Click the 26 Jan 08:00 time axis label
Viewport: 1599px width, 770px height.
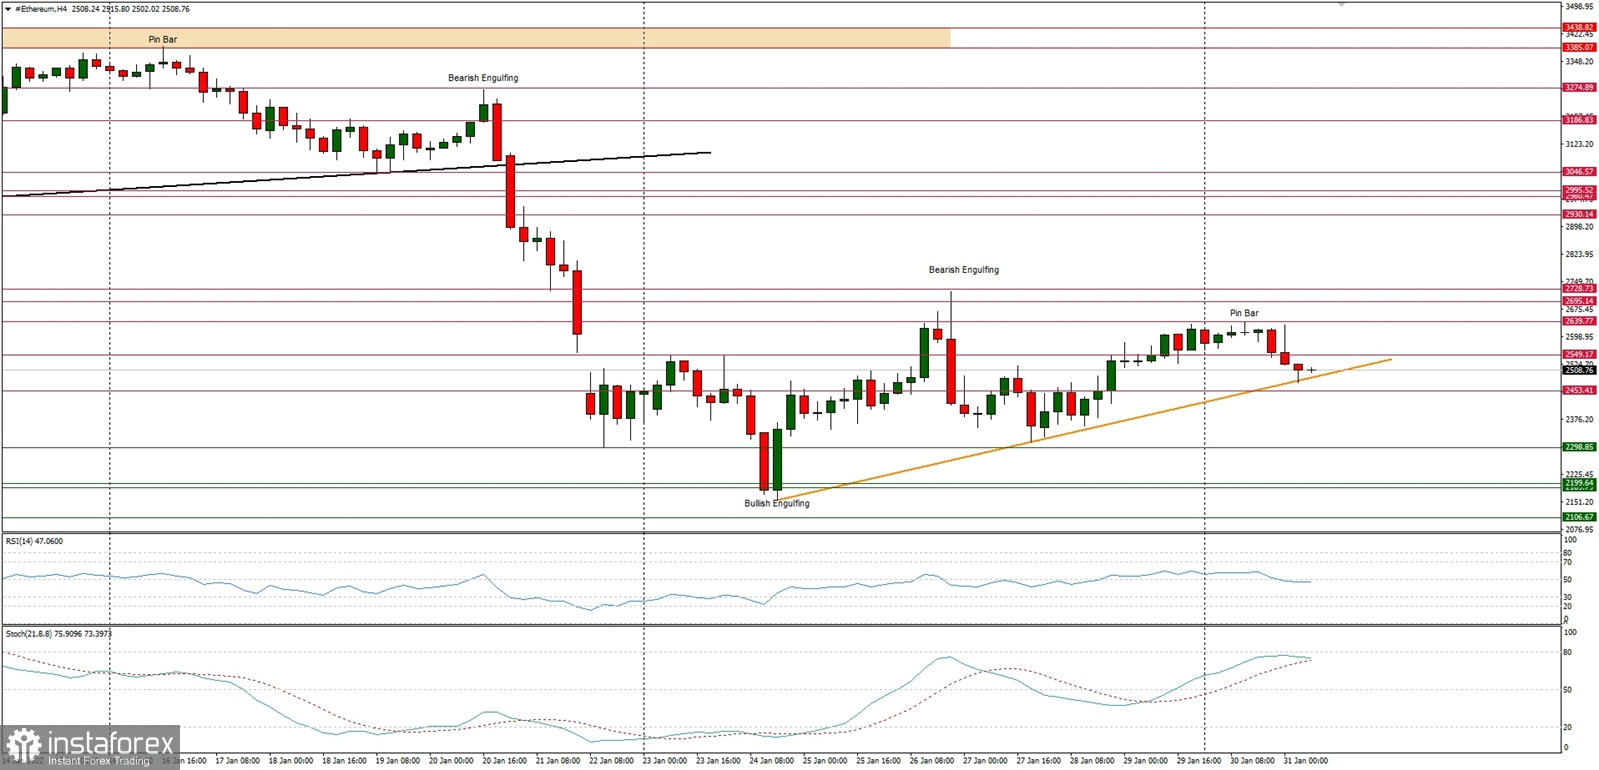(932, 761)
